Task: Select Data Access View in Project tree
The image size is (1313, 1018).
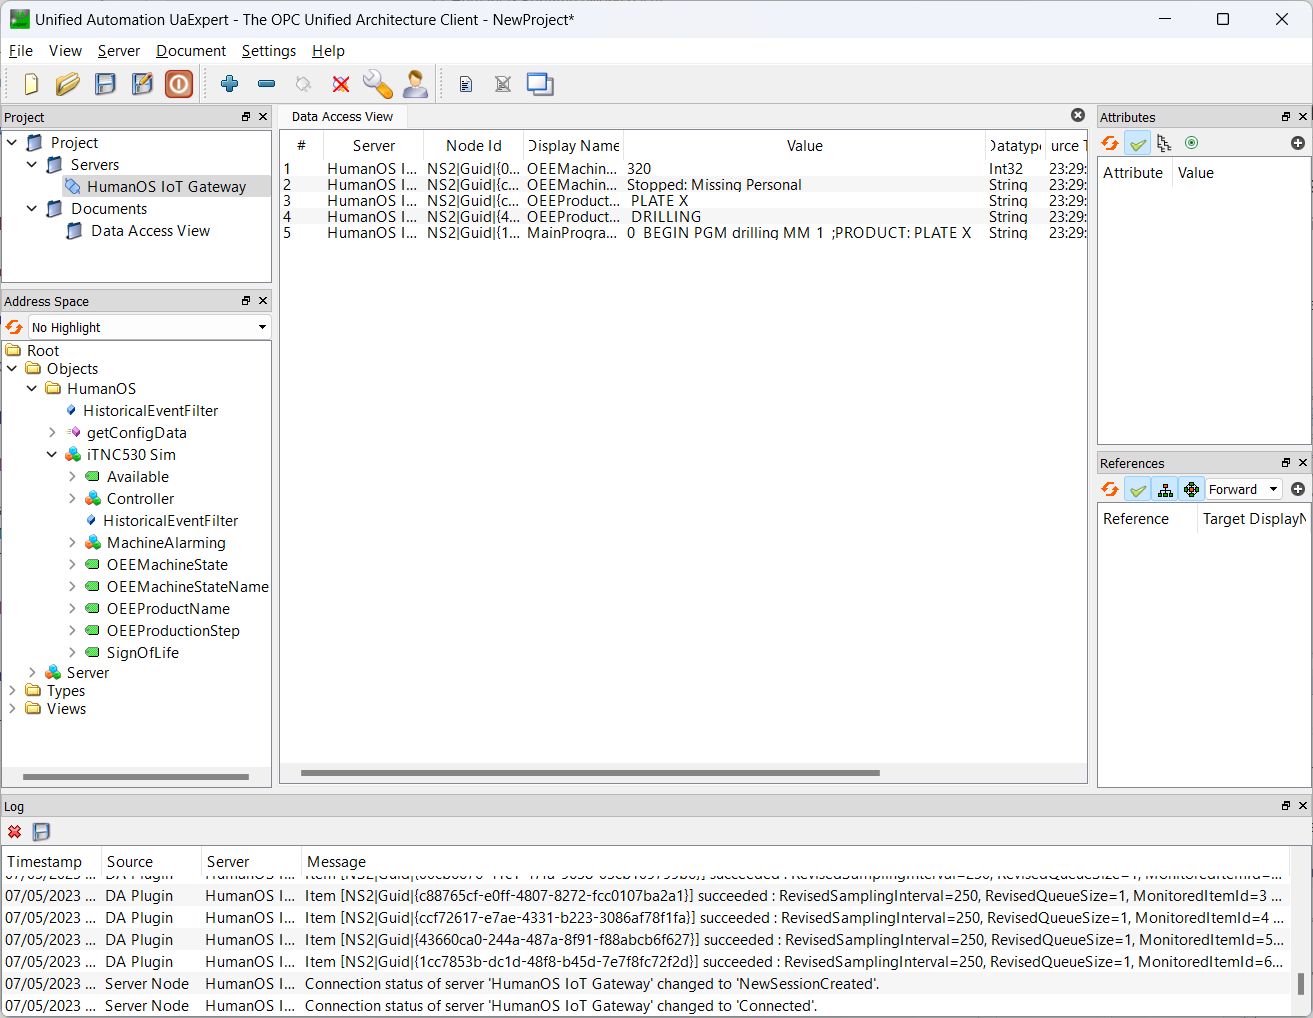Action: [x=150, y=231]
